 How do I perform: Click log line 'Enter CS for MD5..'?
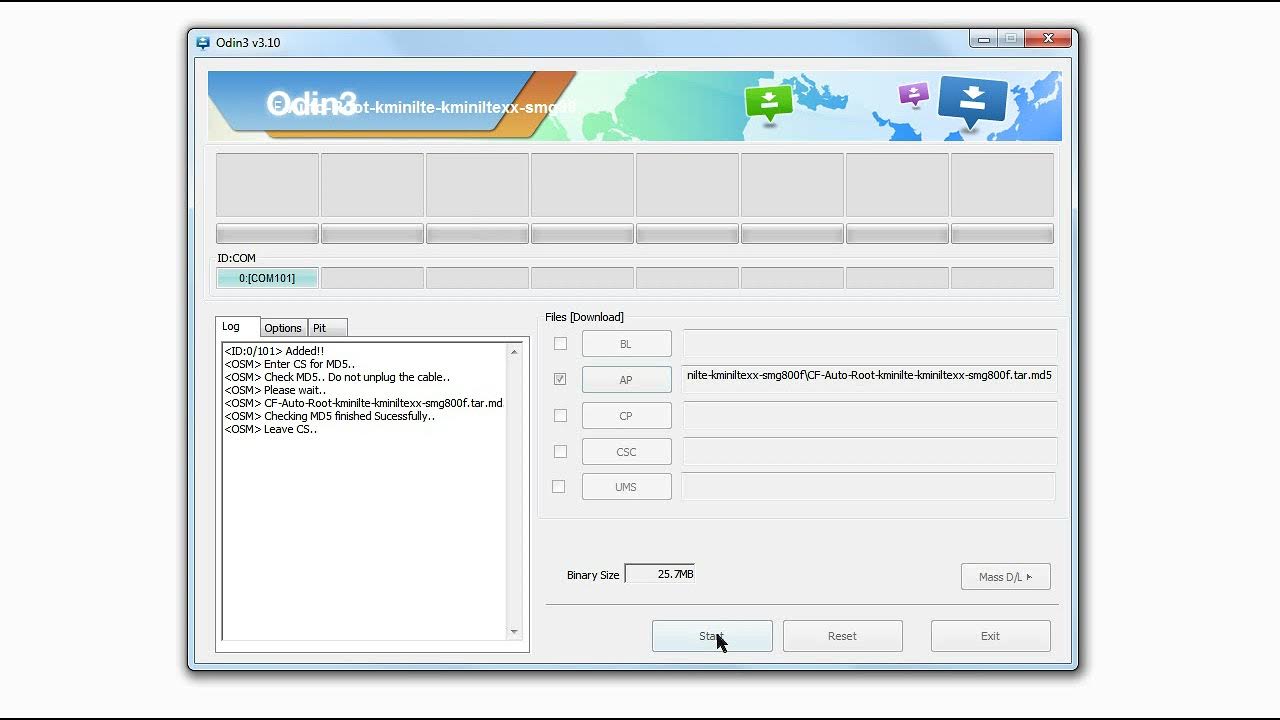[x=290, y=364]
